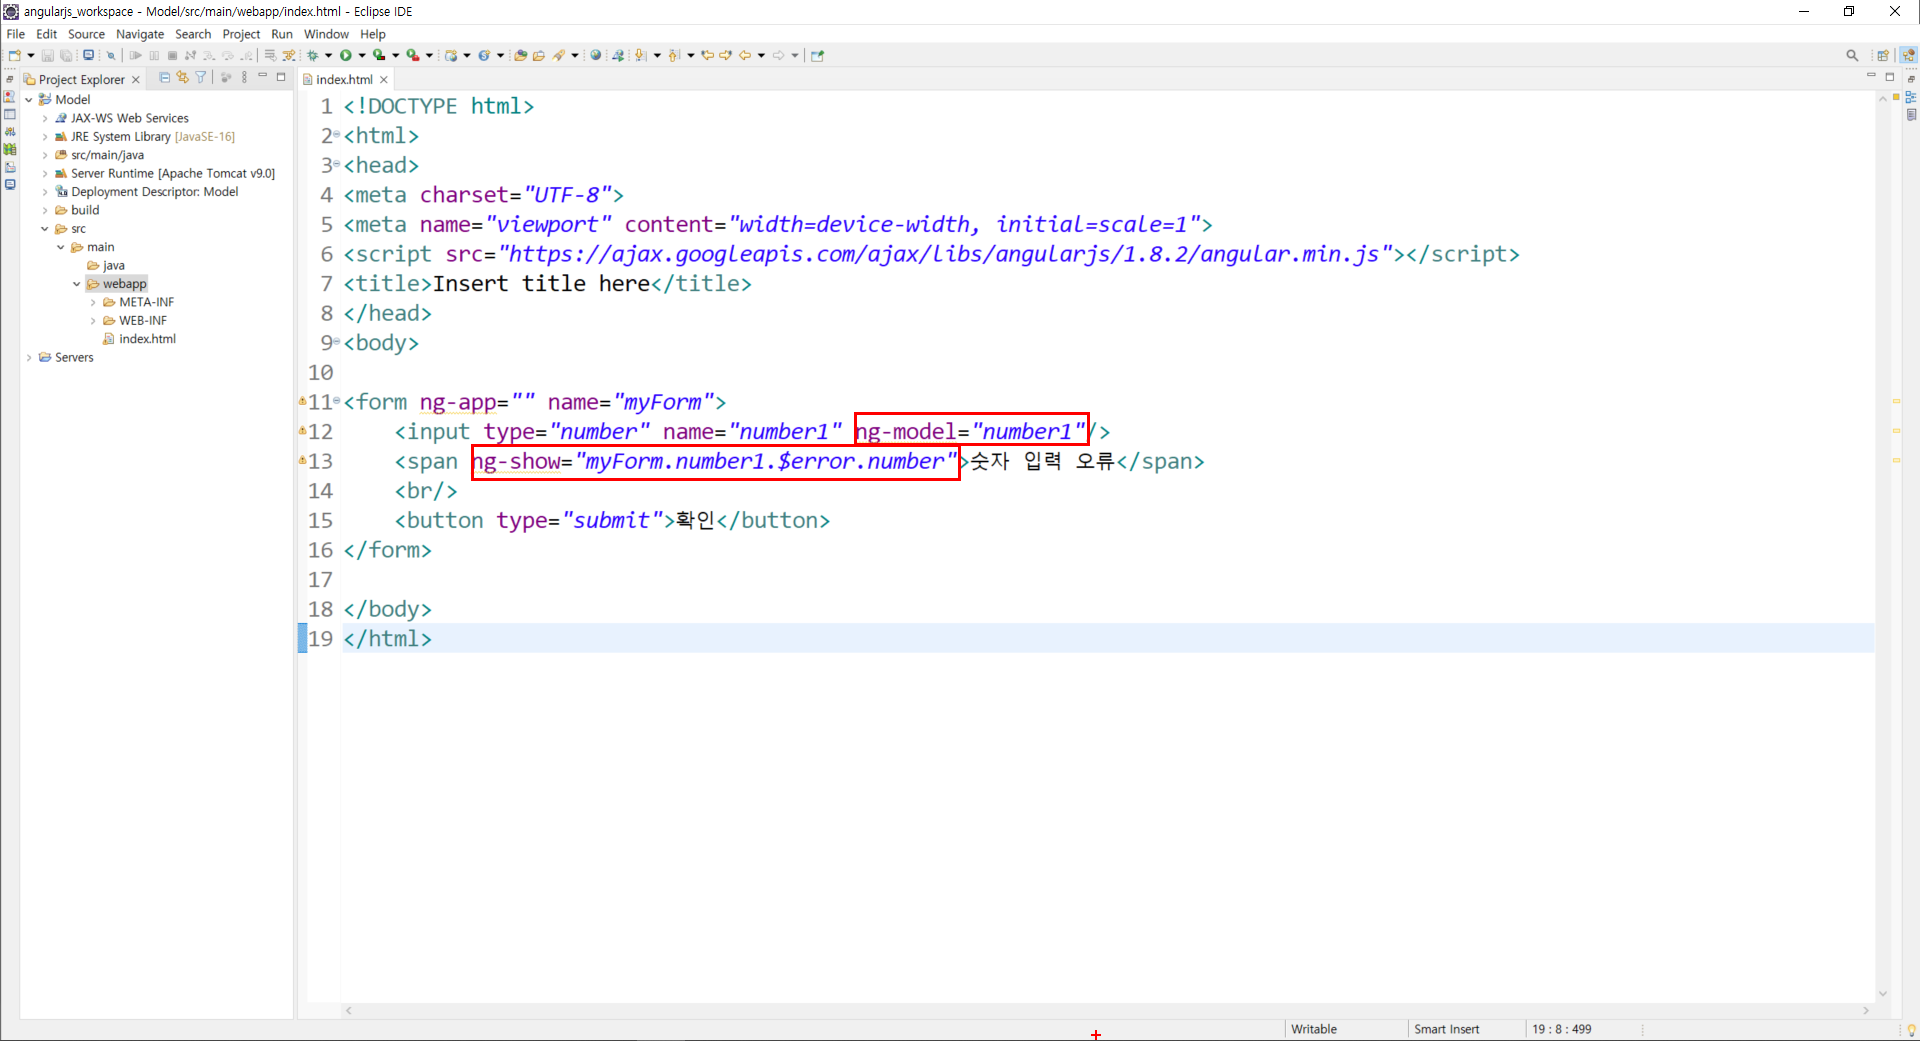Screen dimensions: 1920x1041
Task: Expand the META-INF folder
Action: pos(93,302)
